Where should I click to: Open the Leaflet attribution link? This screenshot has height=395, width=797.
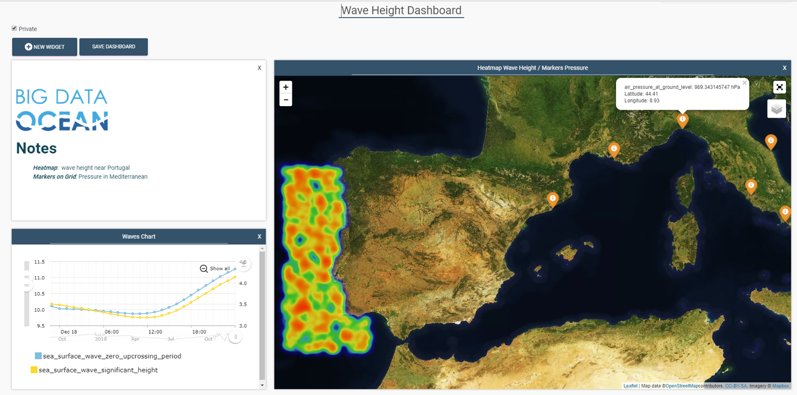630,386
